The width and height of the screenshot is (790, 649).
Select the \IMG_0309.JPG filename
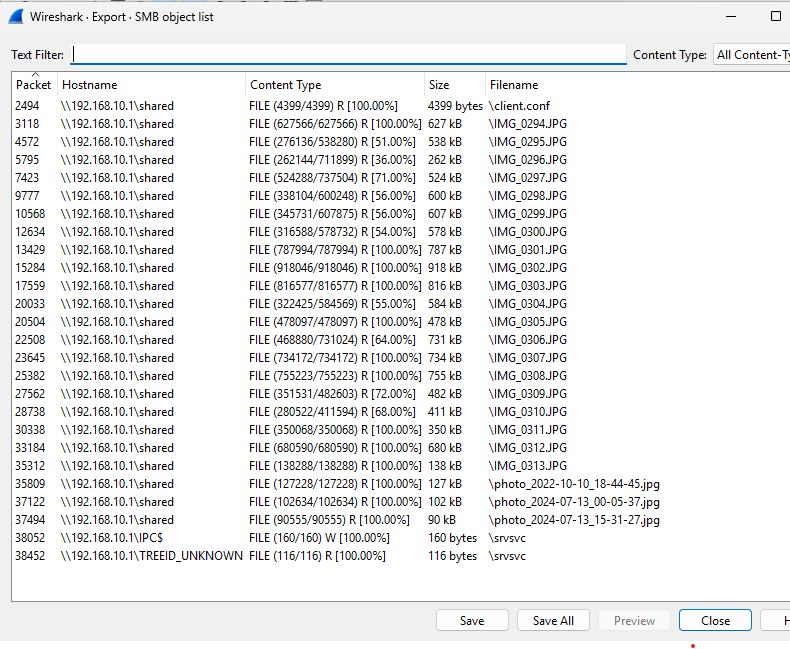coord(528,394)
